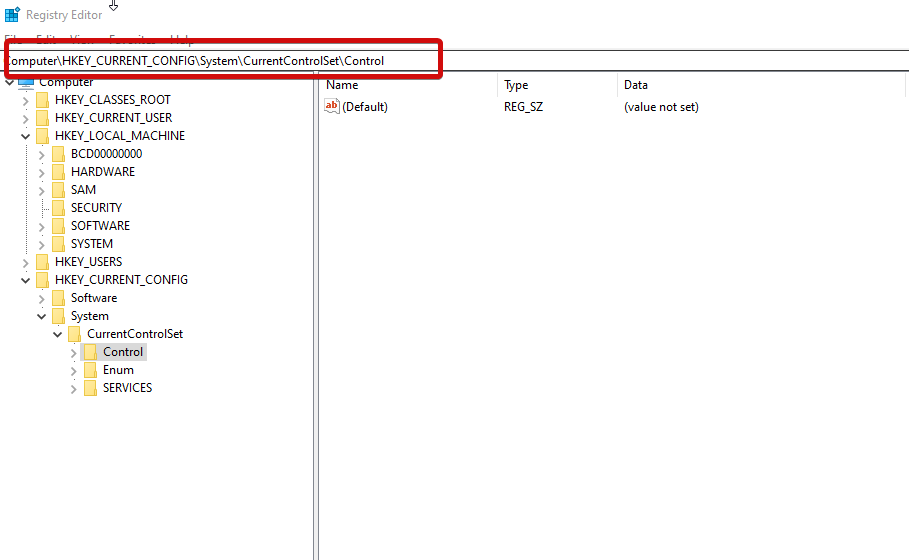Select the SERVICES key
Viewport: 909px width, 560px height.
tap(128, 388)
